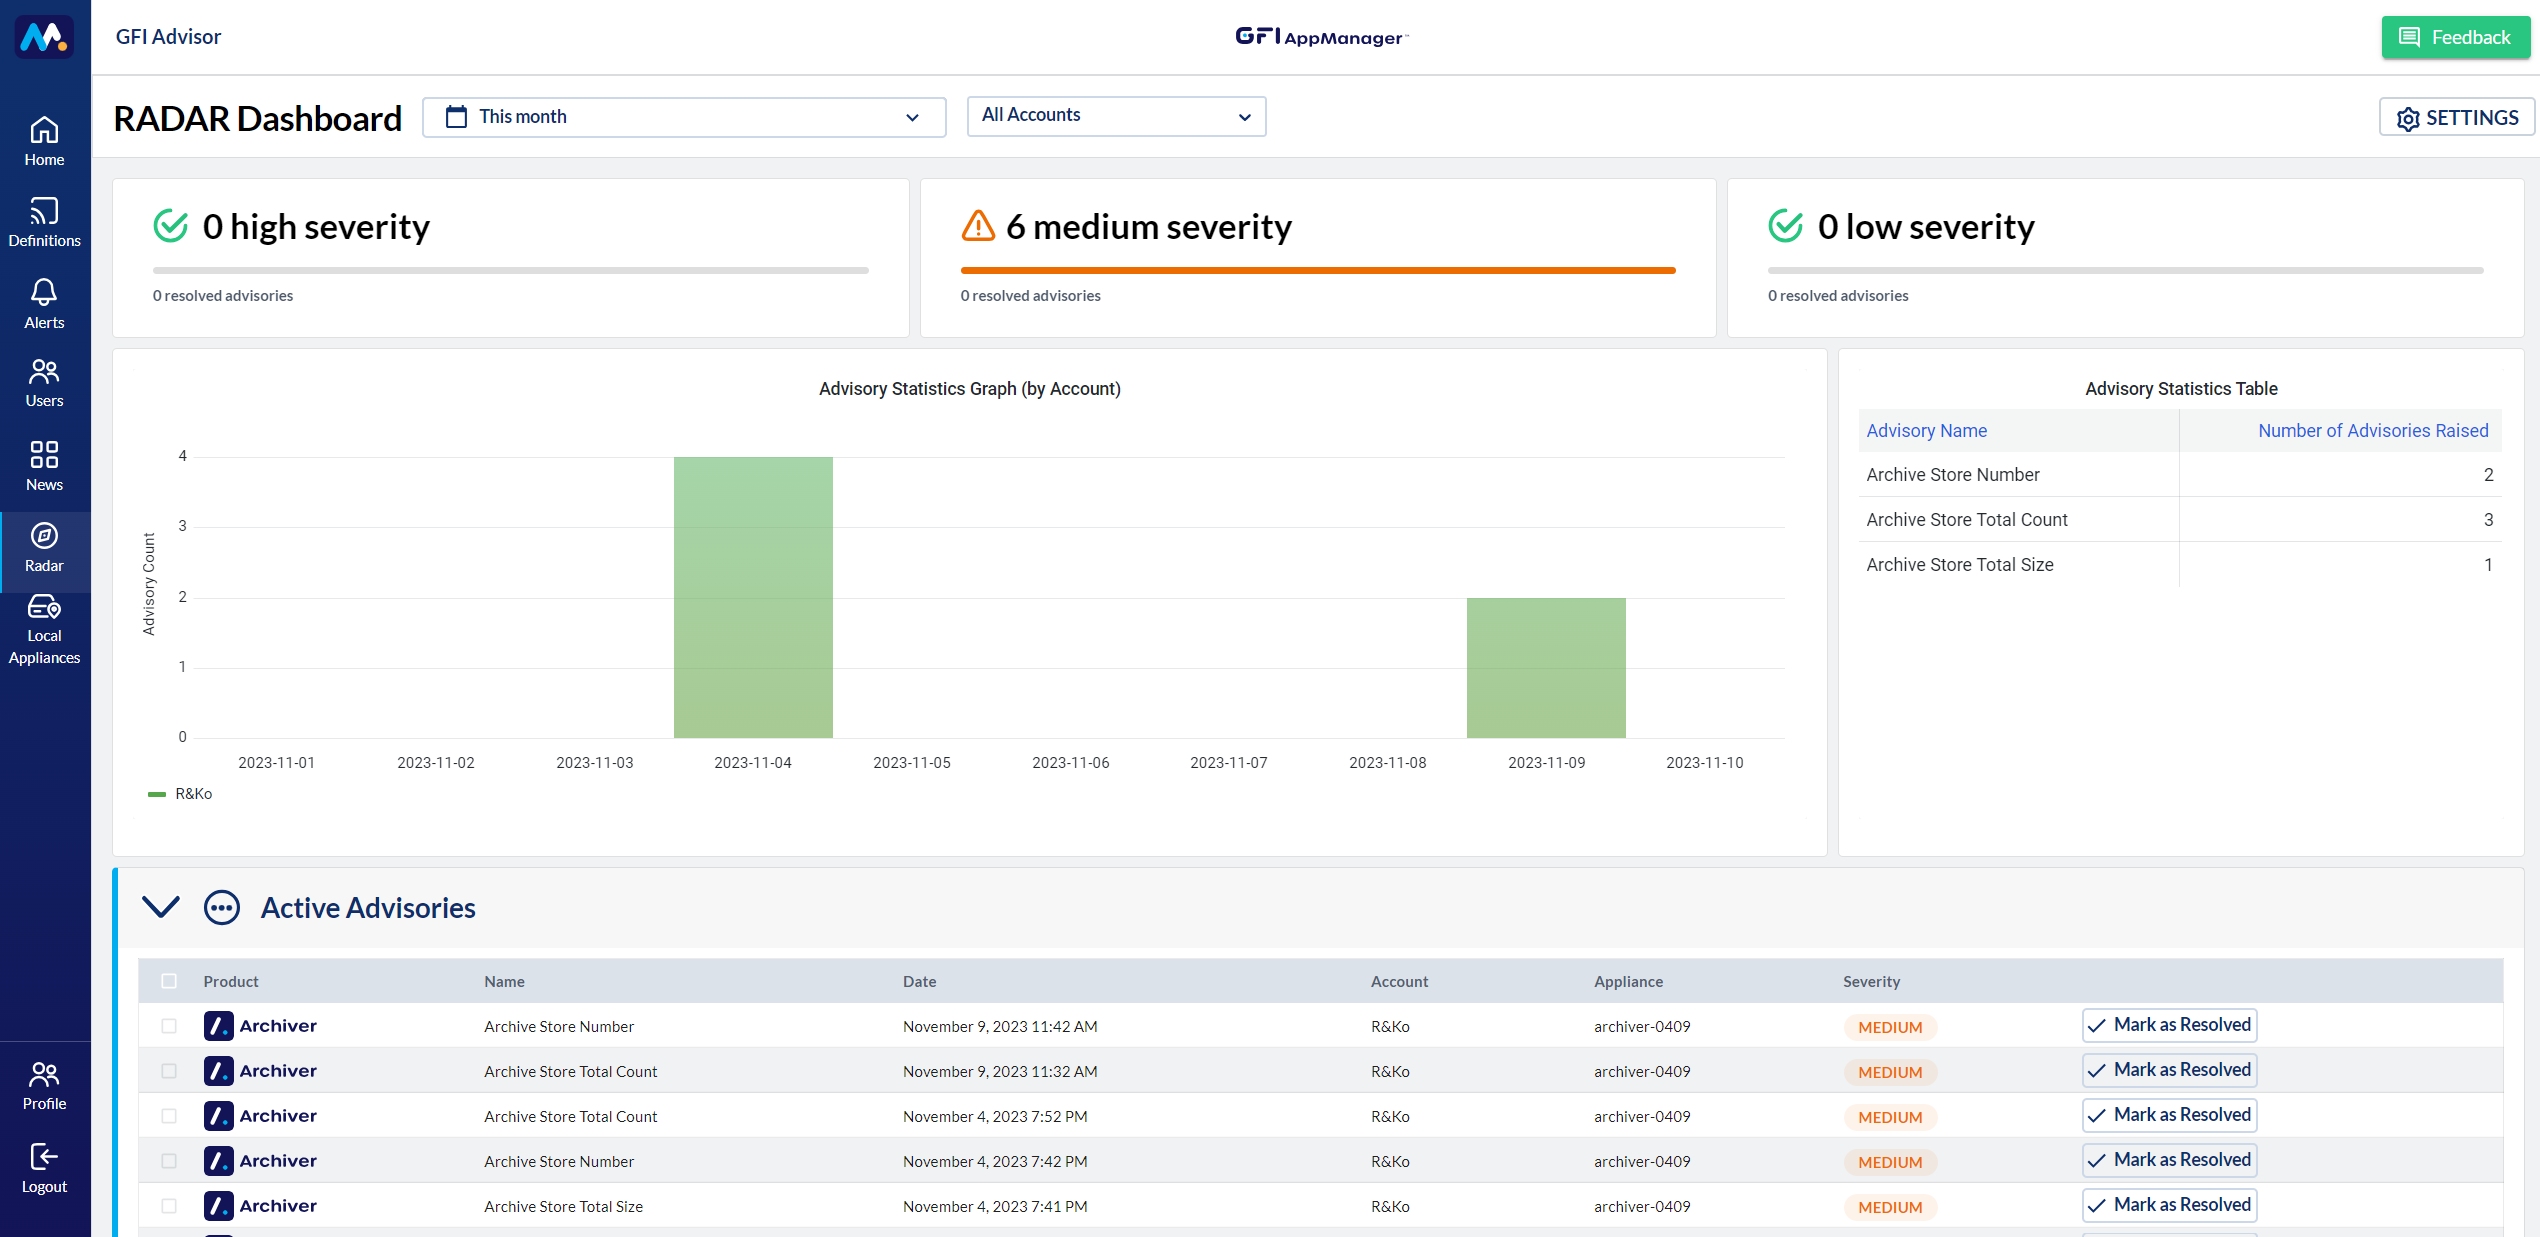The image size is (2540, 1237).
Task: Click the green Feedback button
Action: pos(2455,37)
